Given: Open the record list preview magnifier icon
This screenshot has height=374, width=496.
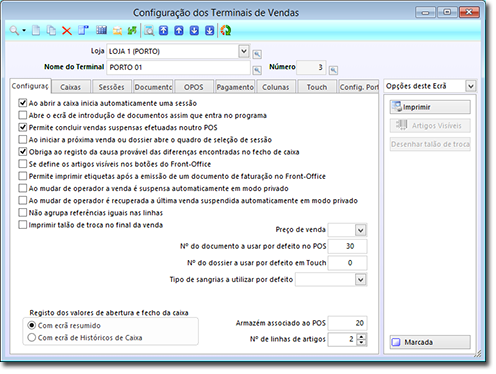Looking at the screenshot, I should click(149, 31).
